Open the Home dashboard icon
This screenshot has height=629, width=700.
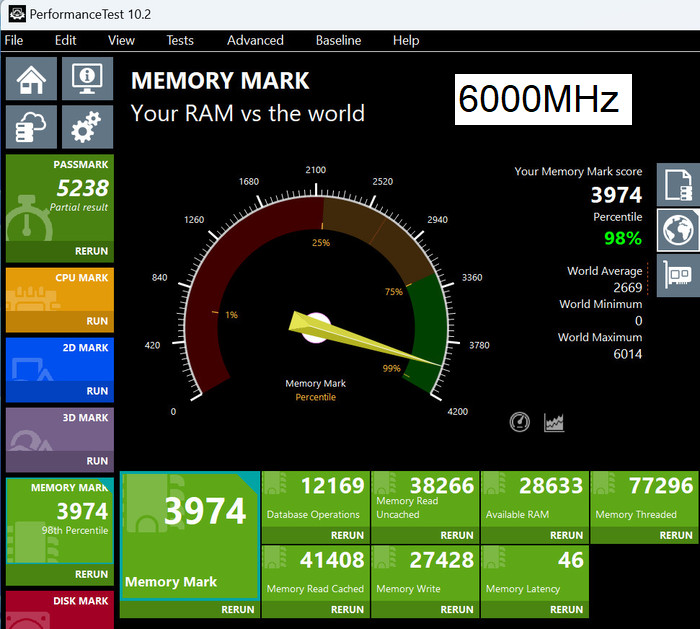[31, 79]
